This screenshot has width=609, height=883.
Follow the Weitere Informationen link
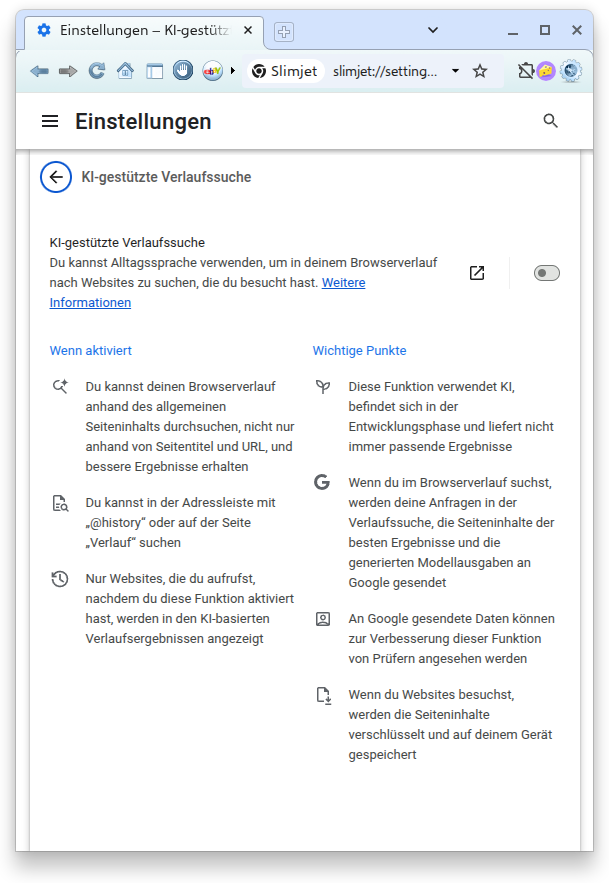pos(207,292)
